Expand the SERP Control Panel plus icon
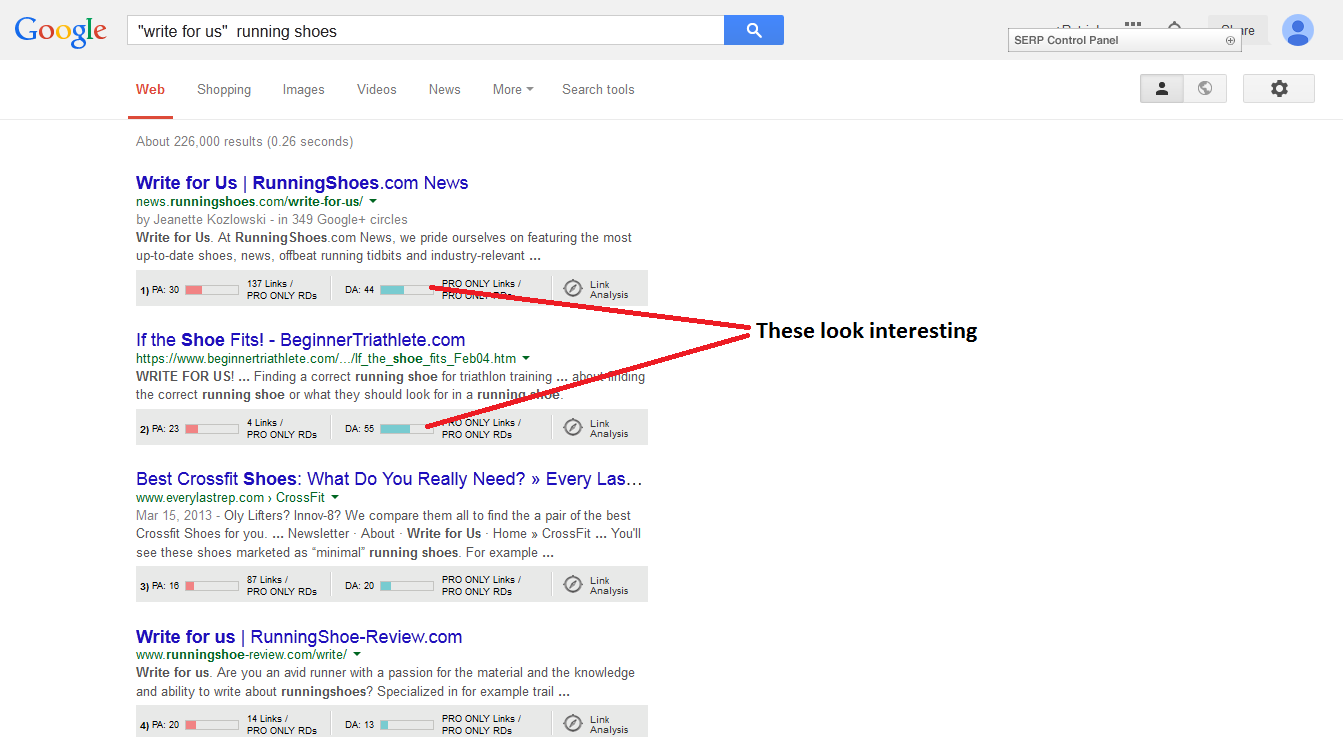This screenshot has width=1343, height=737. click(1230, 41)
